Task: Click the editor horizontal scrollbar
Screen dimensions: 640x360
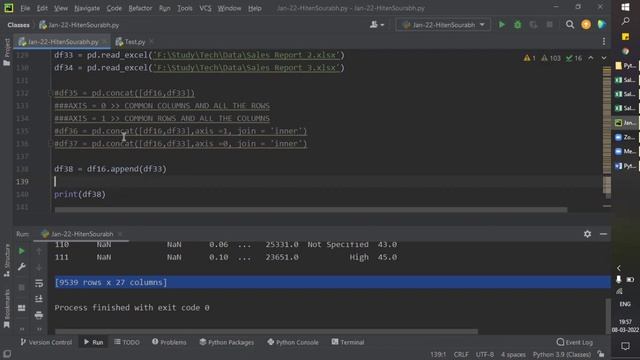Action: click(311, 210)
